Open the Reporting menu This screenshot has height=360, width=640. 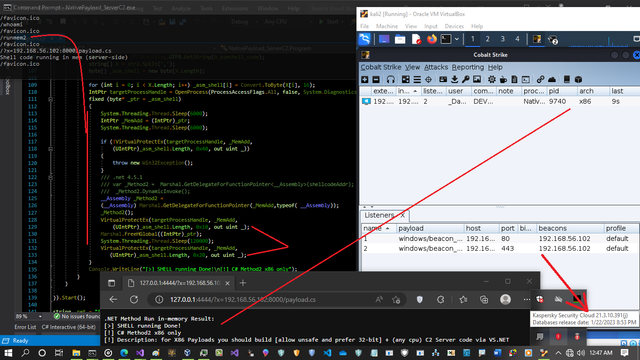coord(468,67)
